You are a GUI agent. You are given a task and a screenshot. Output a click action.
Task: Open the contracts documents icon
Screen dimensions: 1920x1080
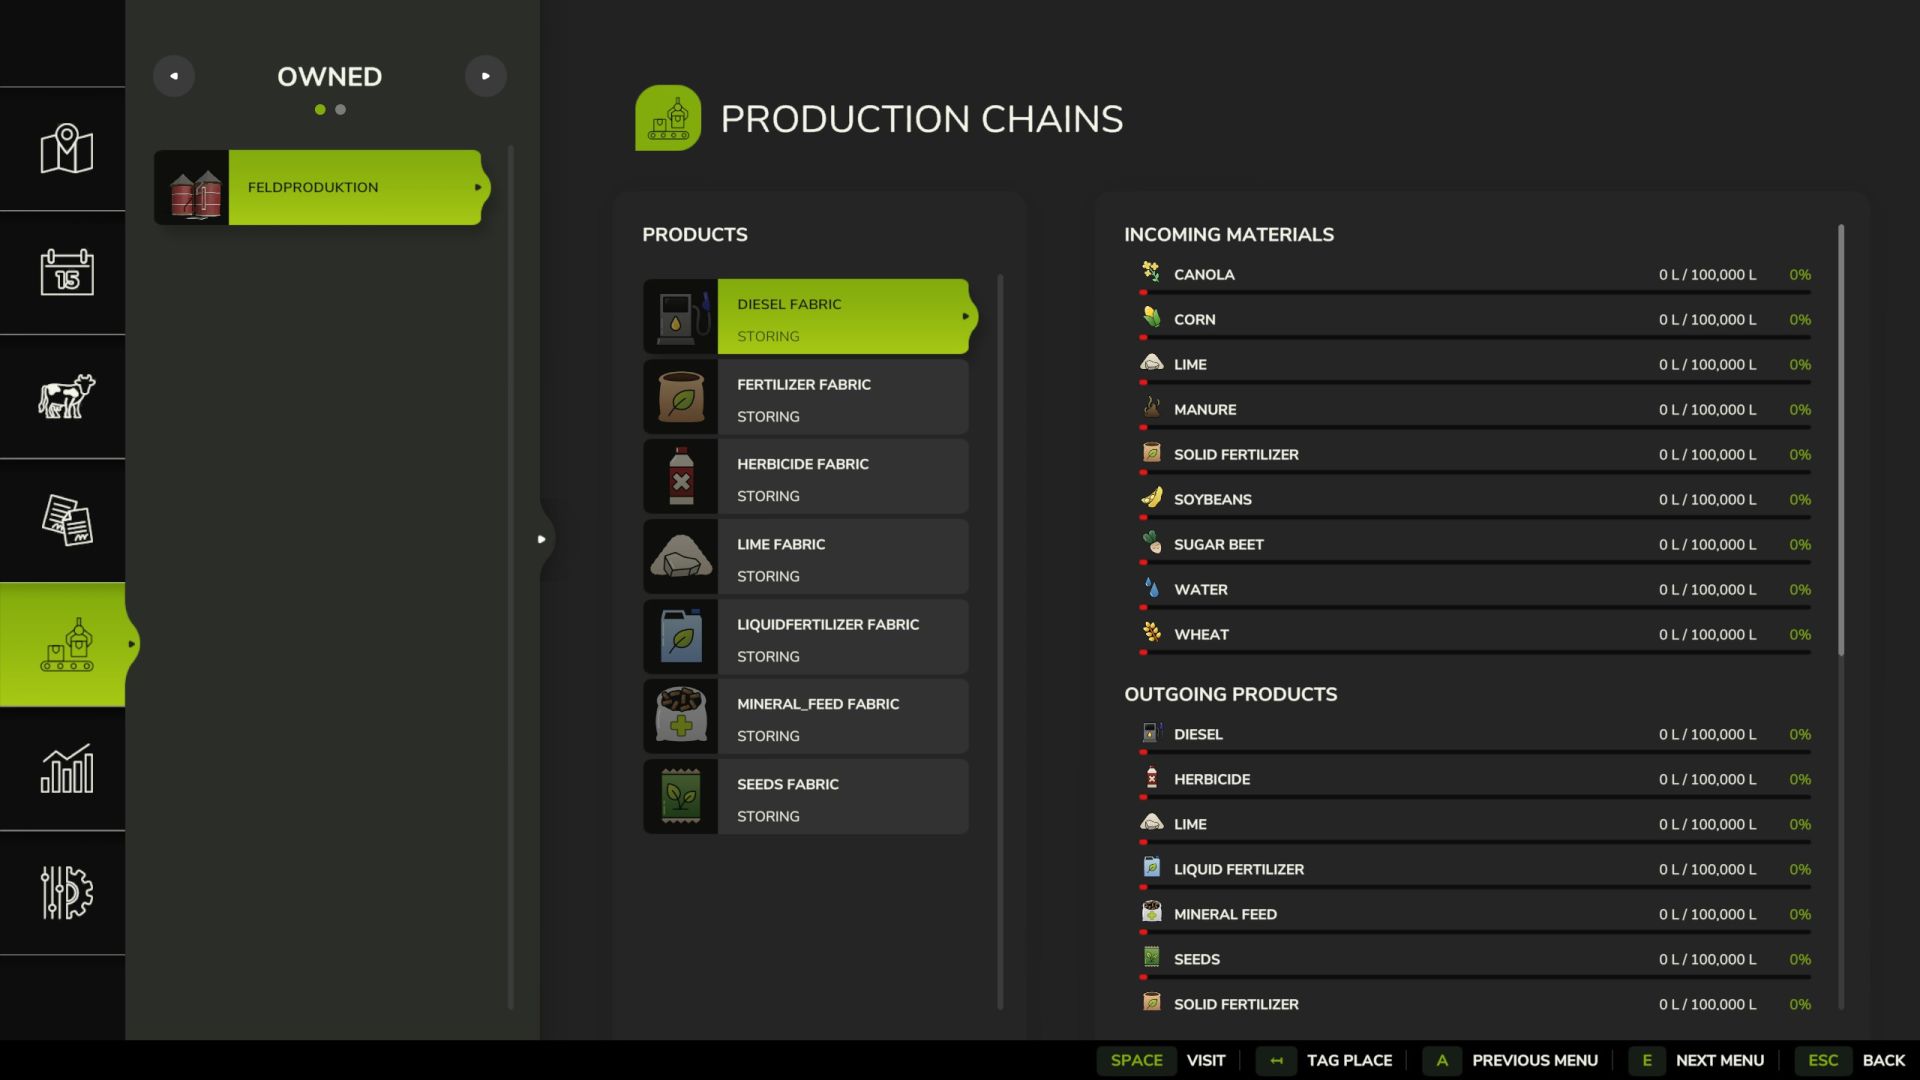[x=66, y=520]
